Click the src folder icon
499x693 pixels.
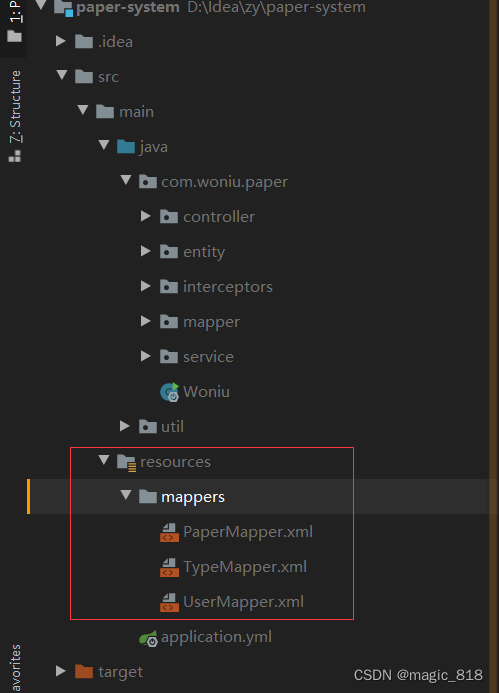click(x=84, y=76)
